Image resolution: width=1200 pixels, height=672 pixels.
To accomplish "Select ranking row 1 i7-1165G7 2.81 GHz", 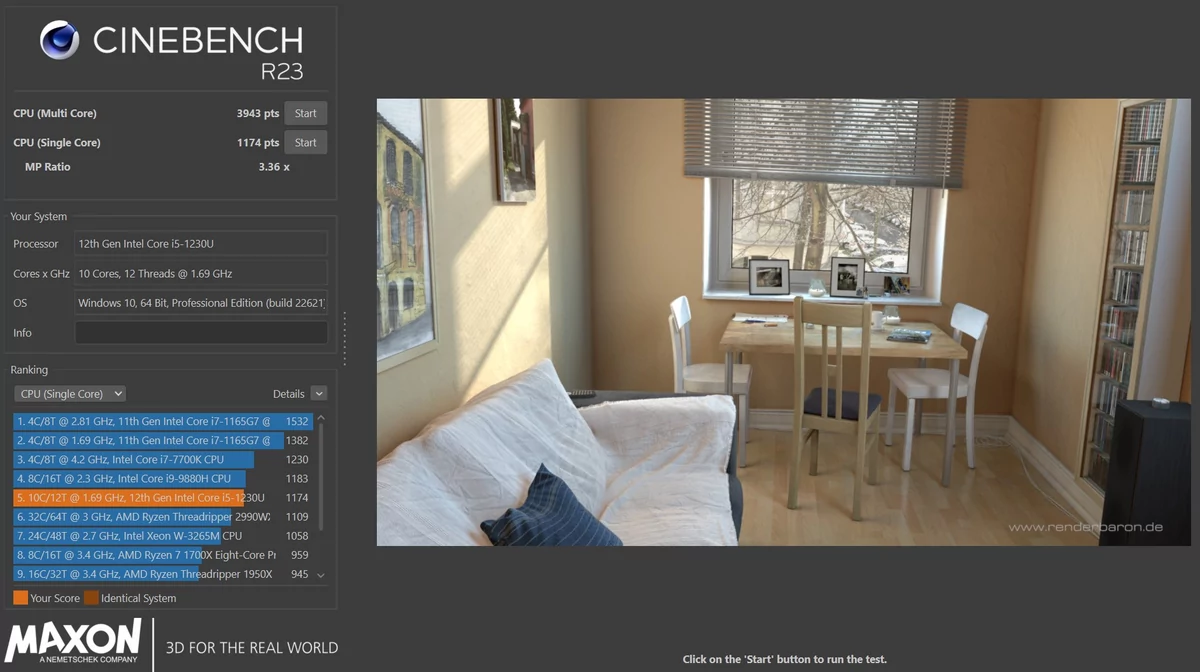I will point(163,422).
